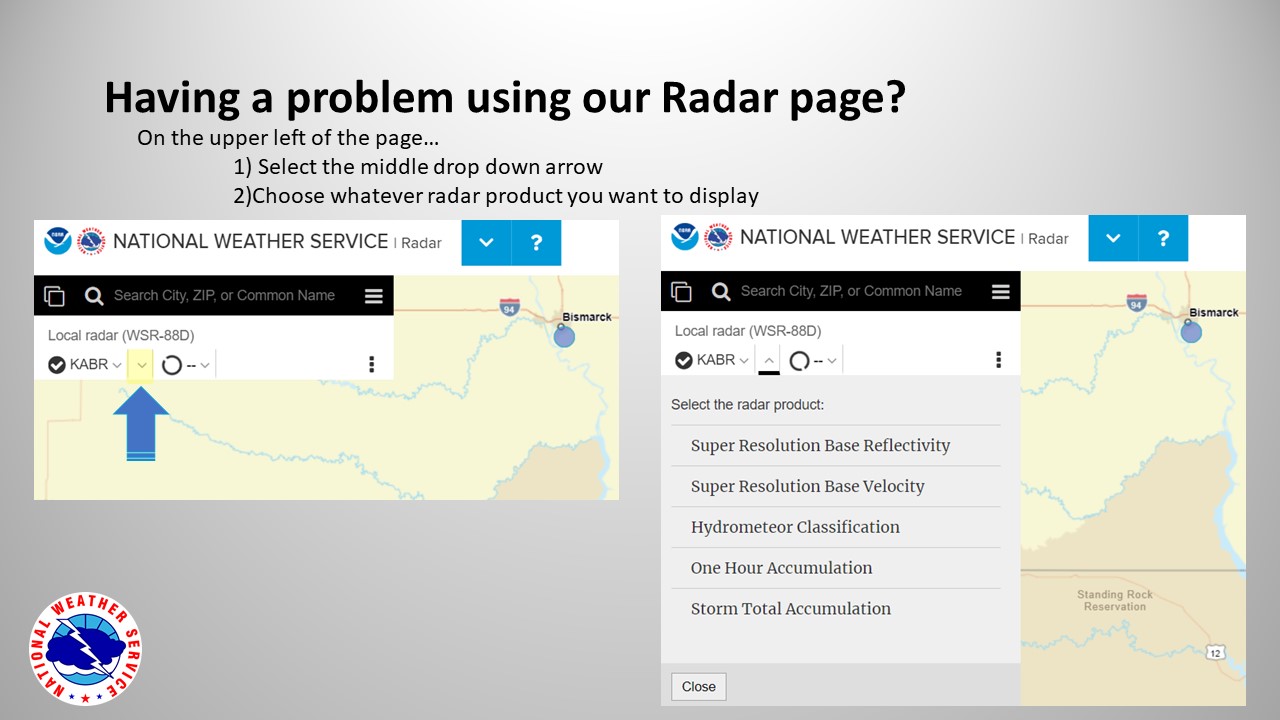
Task: Click the US 12 highway shield on the map
Action: pyautogui.click(x=1215, y=653)
